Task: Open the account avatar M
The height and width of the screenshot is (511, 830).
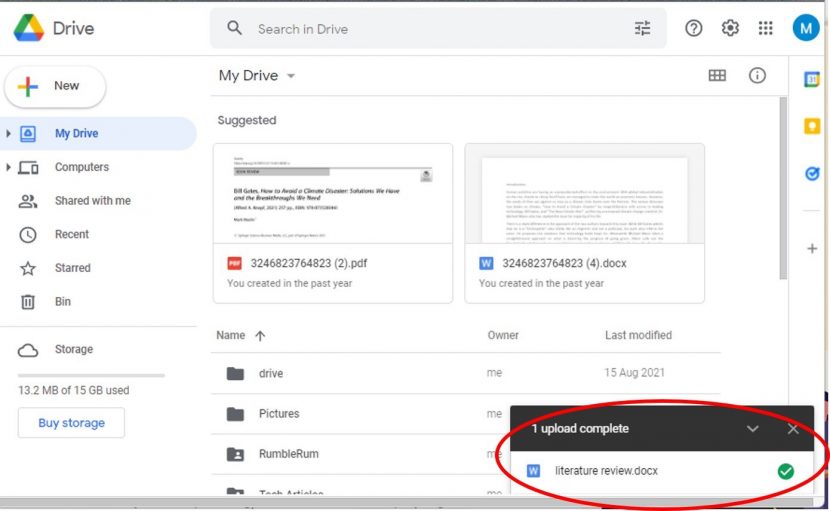Action: coord(806,28)
